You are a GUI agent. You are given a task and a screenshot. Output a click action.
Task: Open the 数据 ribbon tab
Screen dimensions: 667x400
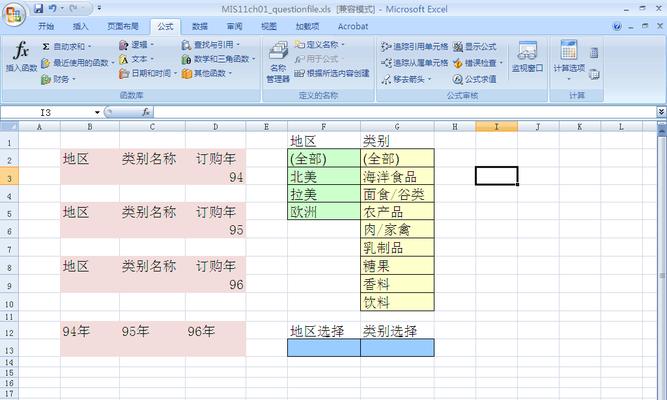(x=200, y=26)
